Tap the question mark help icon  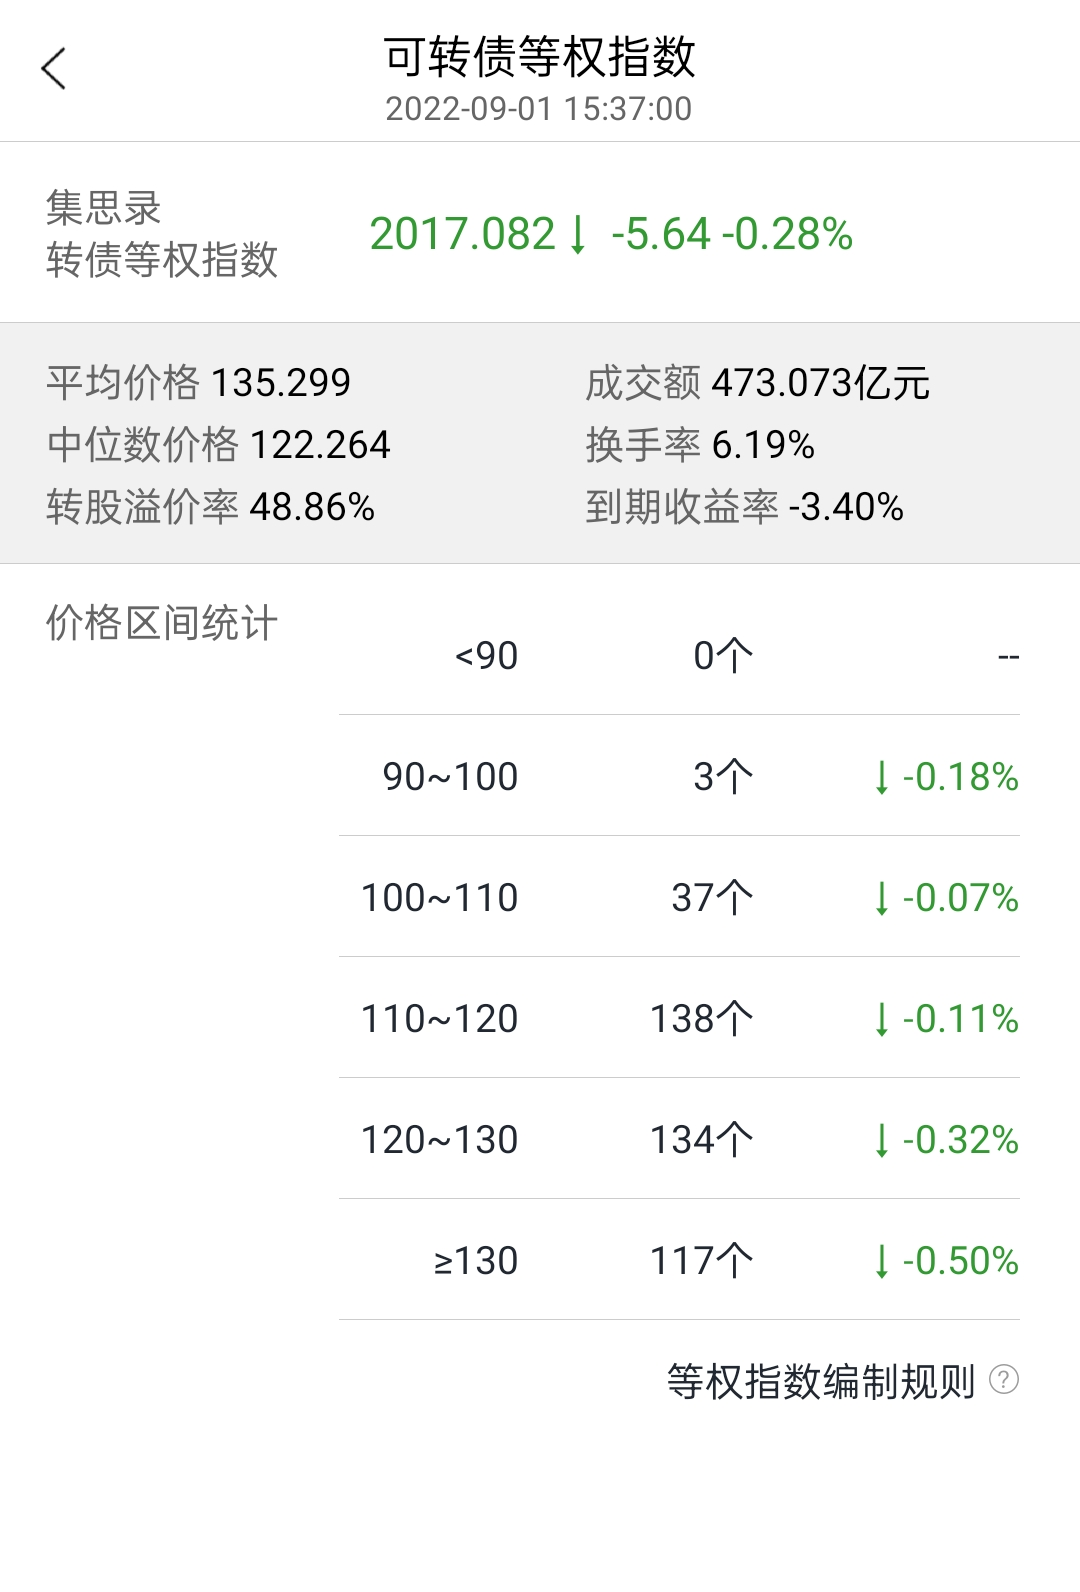point(1003,1380)
